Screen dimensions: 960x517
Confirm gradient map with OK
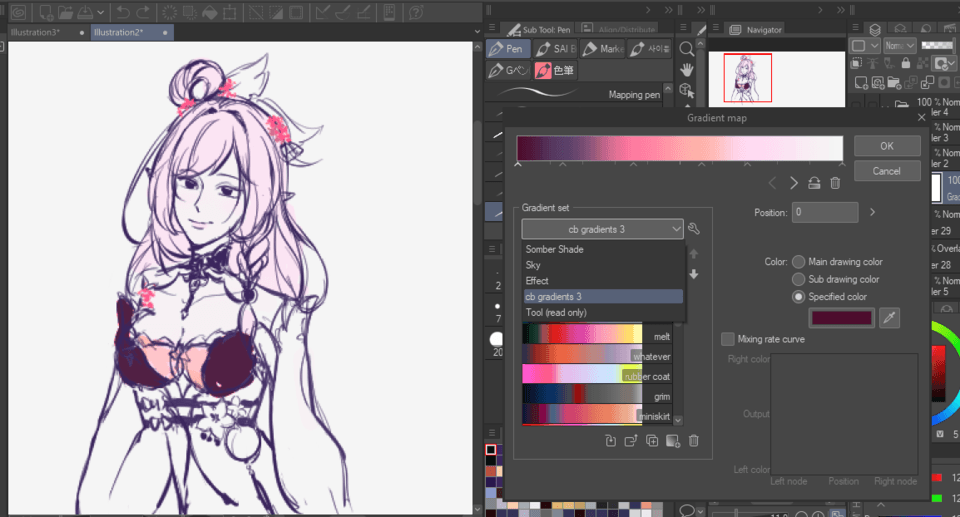point(887,146)
